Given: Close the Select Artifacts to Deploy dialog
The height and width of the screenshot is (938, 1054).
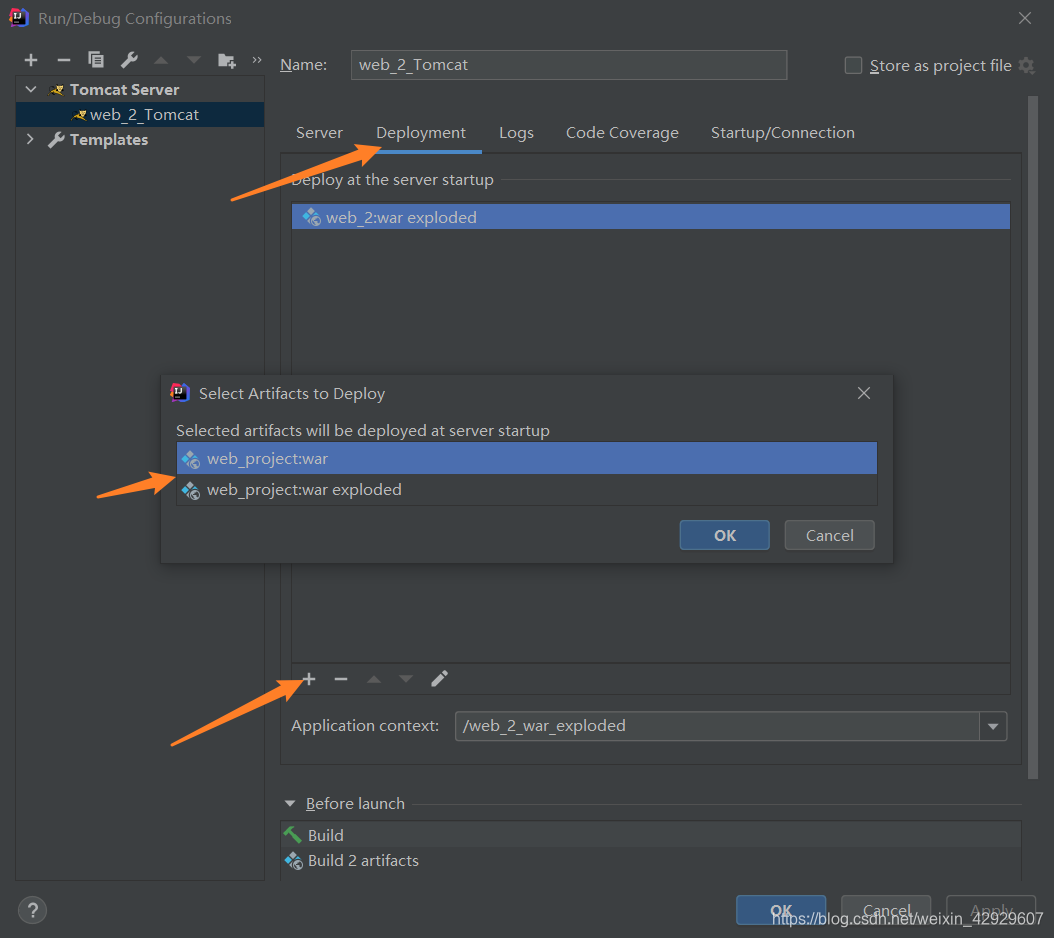Looking at the screenshot, I should point(864,393).
